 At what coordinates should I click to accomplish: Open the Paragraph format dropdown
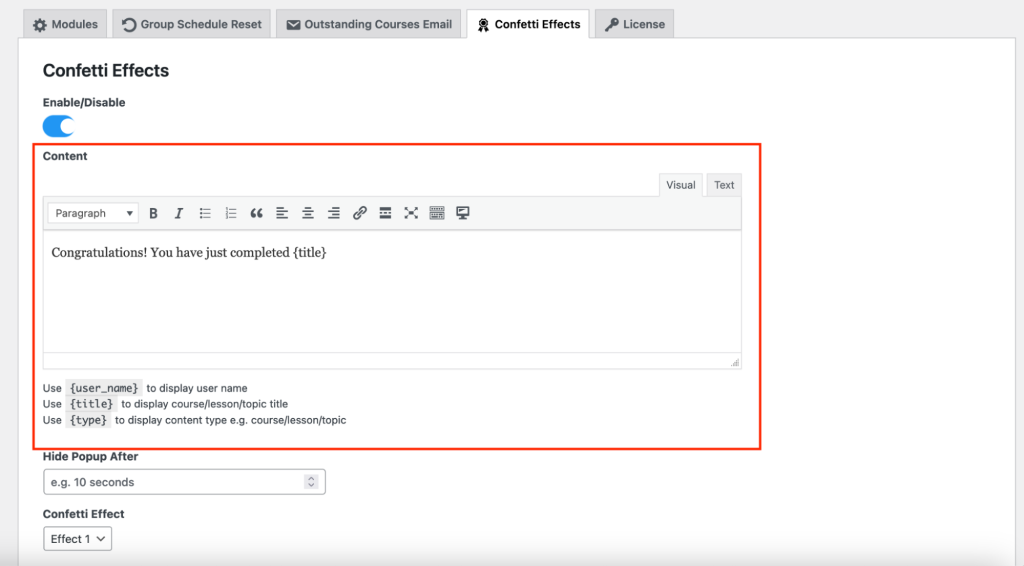coord(94,213)
